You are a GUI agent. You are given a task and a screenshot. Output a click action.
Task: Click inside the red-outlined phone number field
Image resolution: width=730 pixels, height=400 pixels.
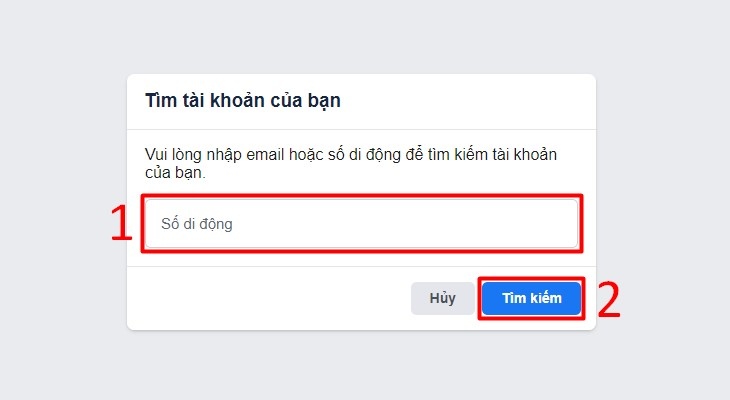[362, 224]
